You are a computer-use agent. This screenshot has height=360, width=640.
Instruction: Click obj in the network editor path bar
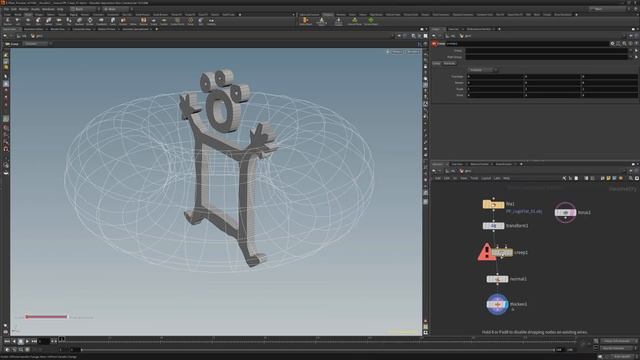coord(450,171)
